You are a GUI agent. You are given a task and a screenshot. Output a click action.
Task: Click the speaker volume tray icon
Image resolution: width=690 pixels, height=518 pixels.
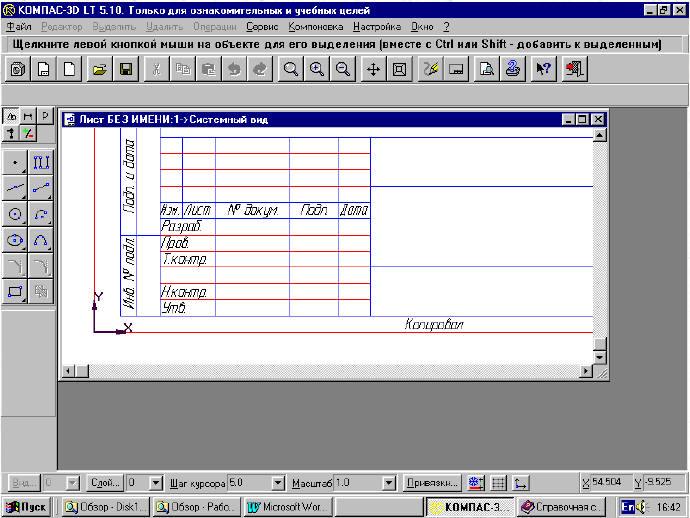[642, 507]
